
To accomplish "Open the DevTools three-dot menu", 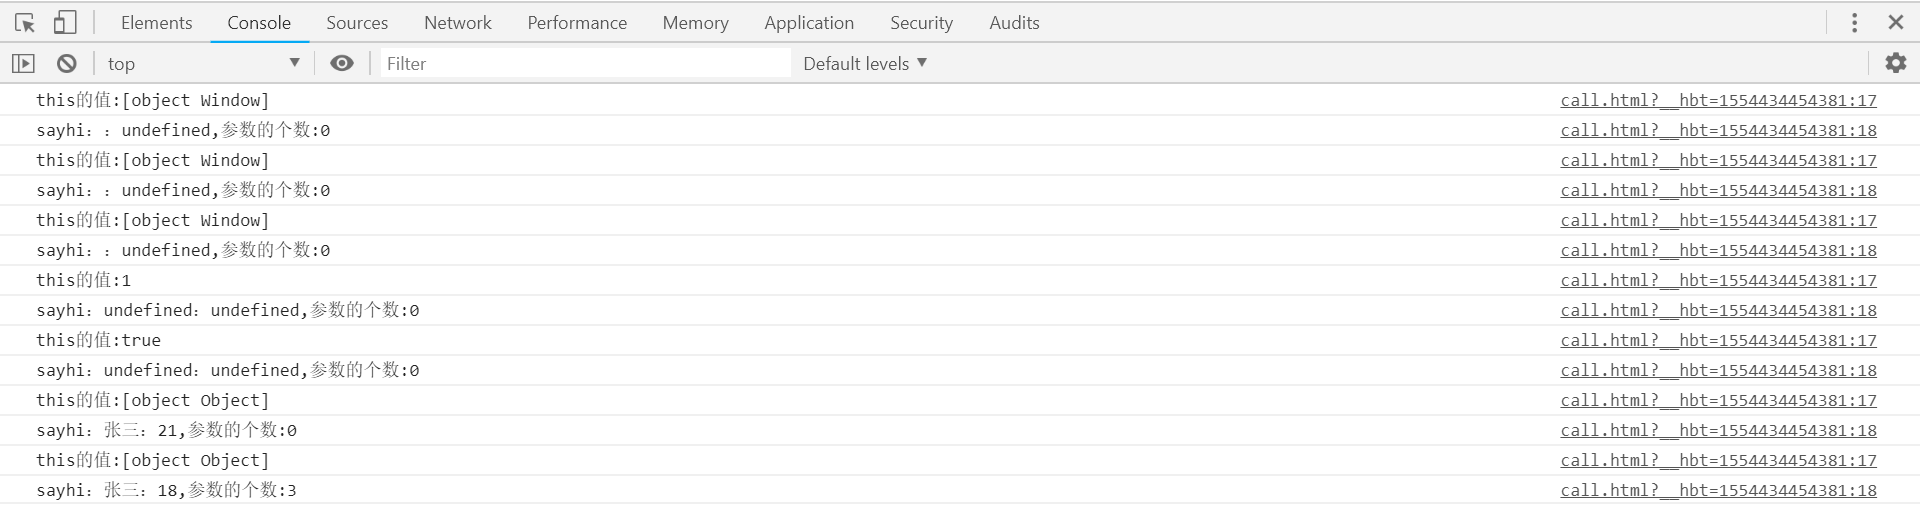I will [1854, 22].
